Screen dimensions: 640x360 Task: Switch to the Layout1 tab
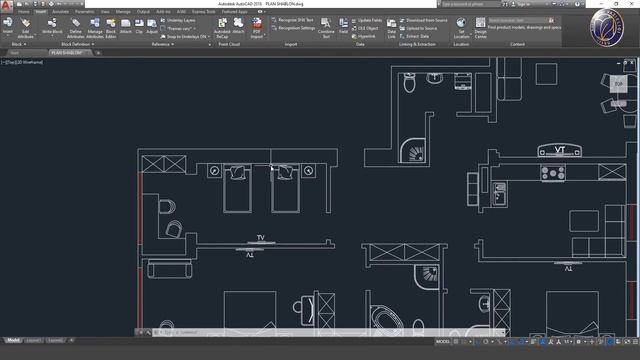pos(33,340)
